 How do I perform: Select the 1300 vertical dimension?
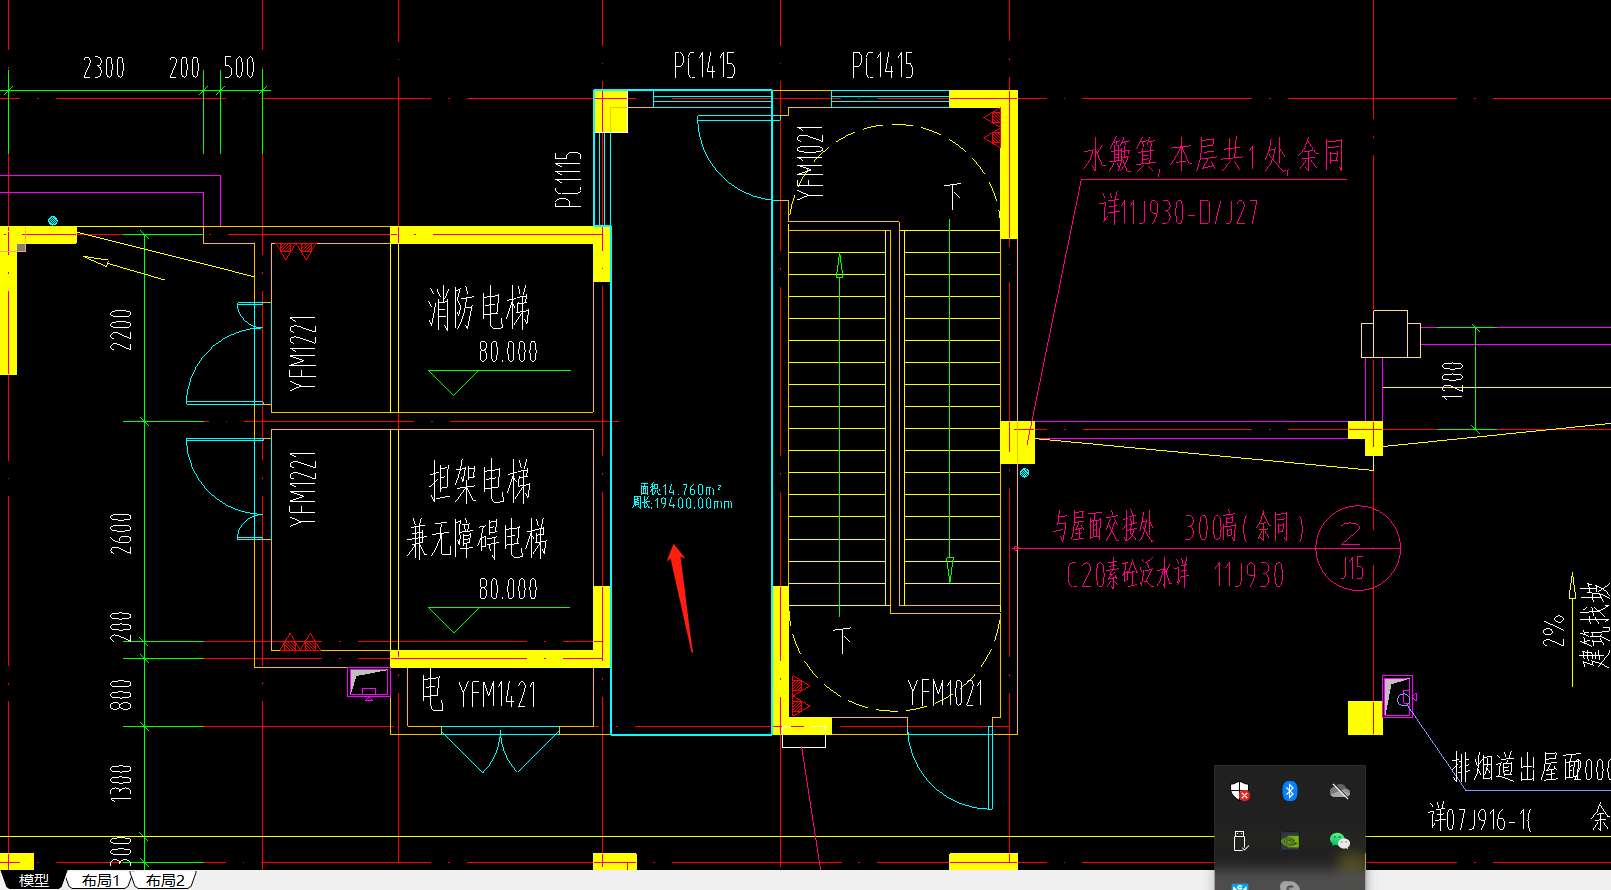pyautogui.click(x=121, y=782)
